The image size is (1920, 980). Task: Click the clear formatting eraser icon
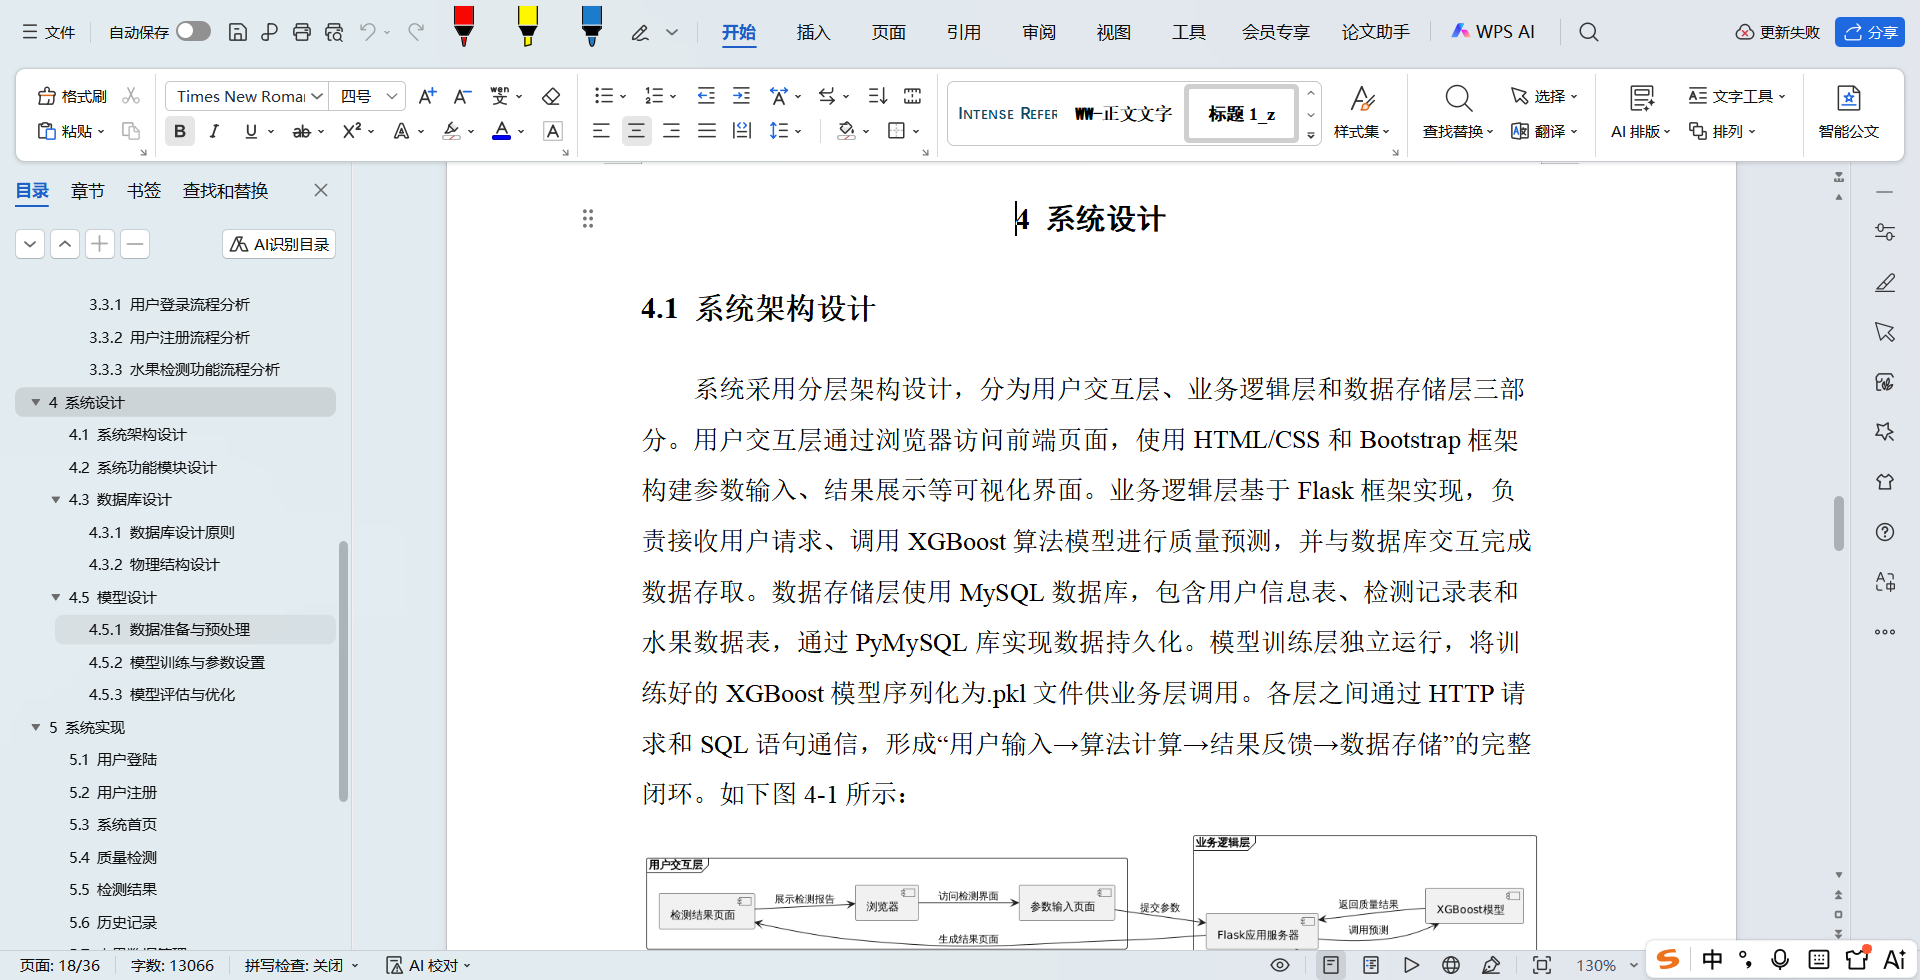tap(550, 96)
